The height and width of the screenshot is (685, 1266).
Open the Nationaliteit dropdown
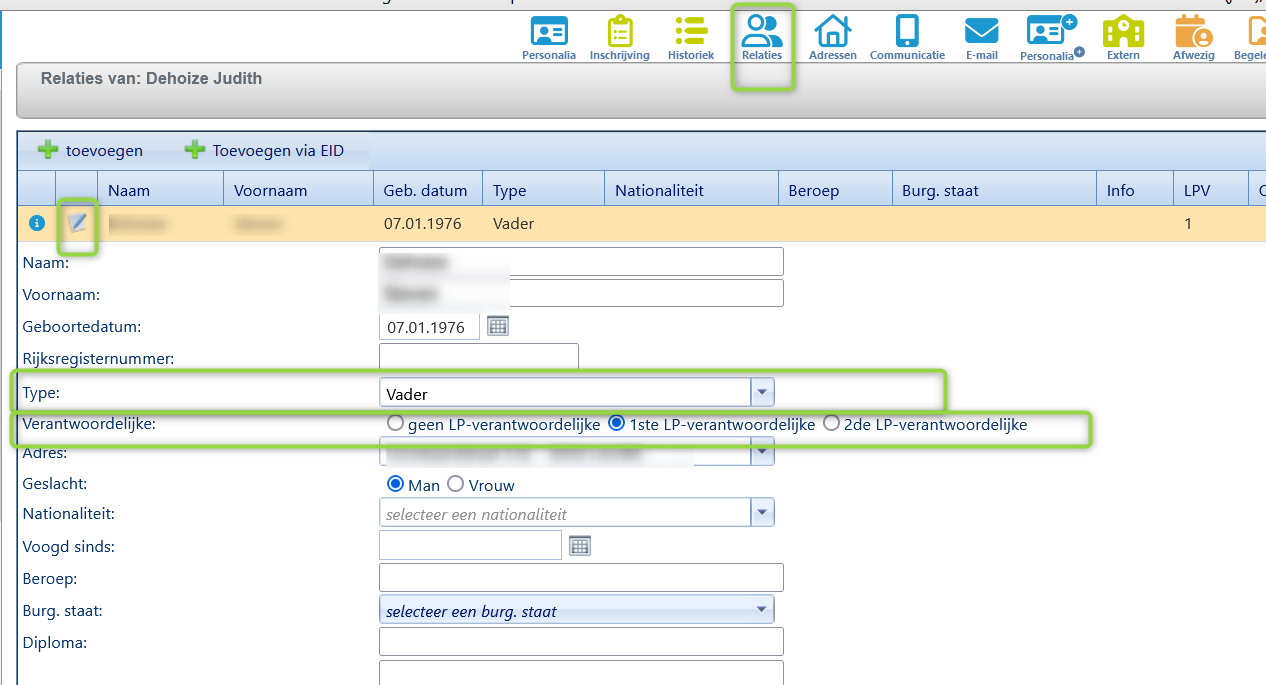point(762,514)
